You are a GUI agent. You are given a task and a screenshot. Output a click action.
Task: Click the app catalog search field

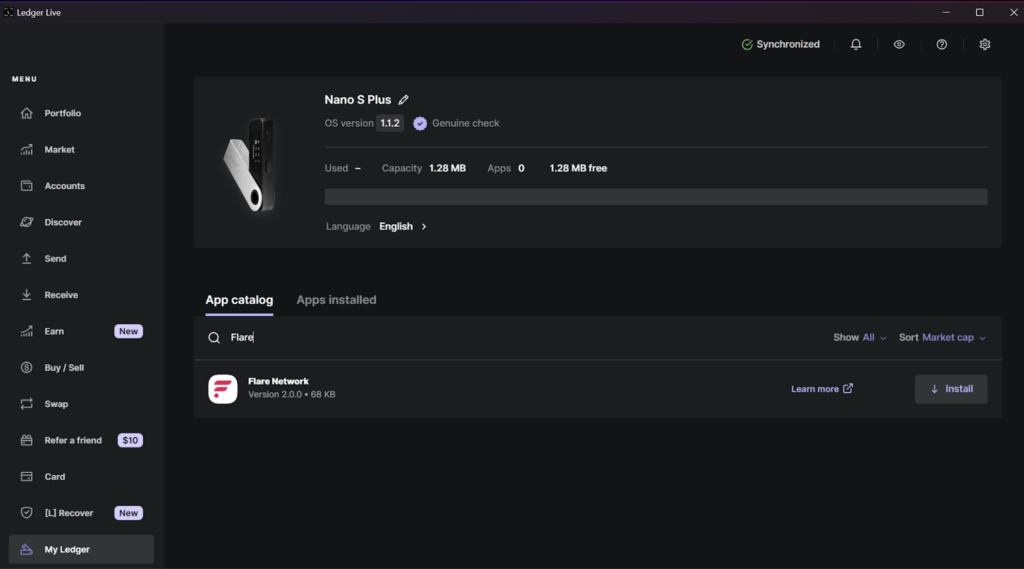tap(500, 338)
